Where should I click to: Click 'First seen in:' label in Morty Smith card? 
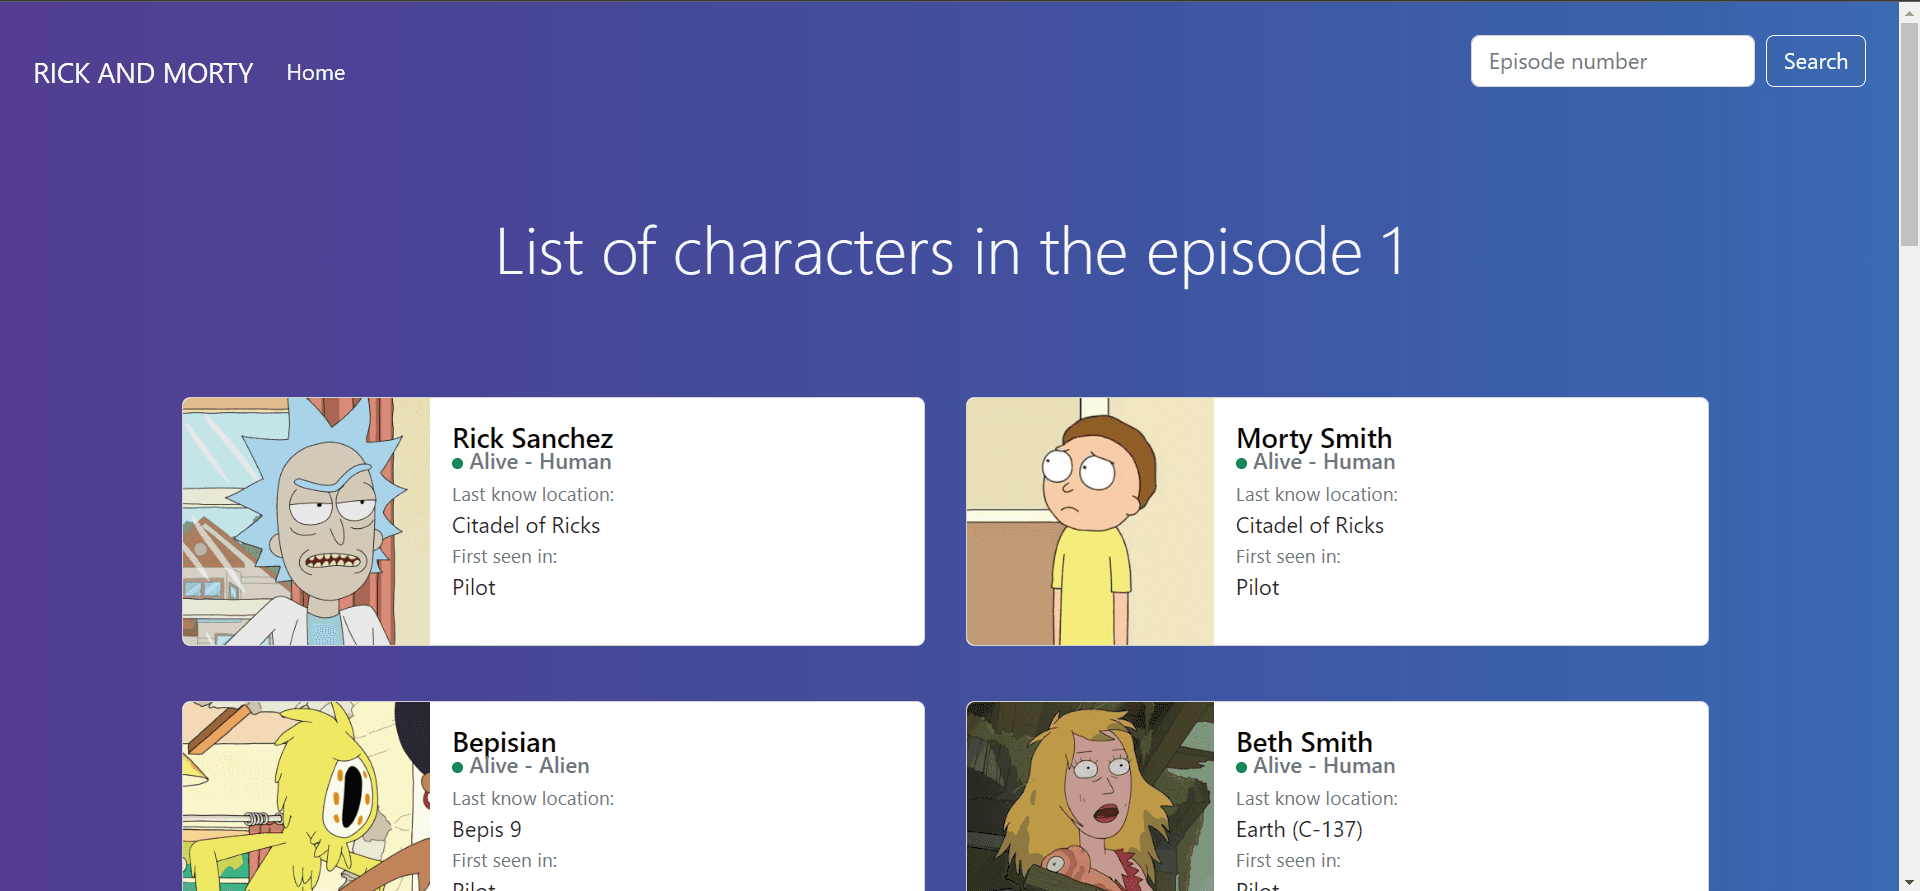pyautogui.click(x=1288, y=556)
